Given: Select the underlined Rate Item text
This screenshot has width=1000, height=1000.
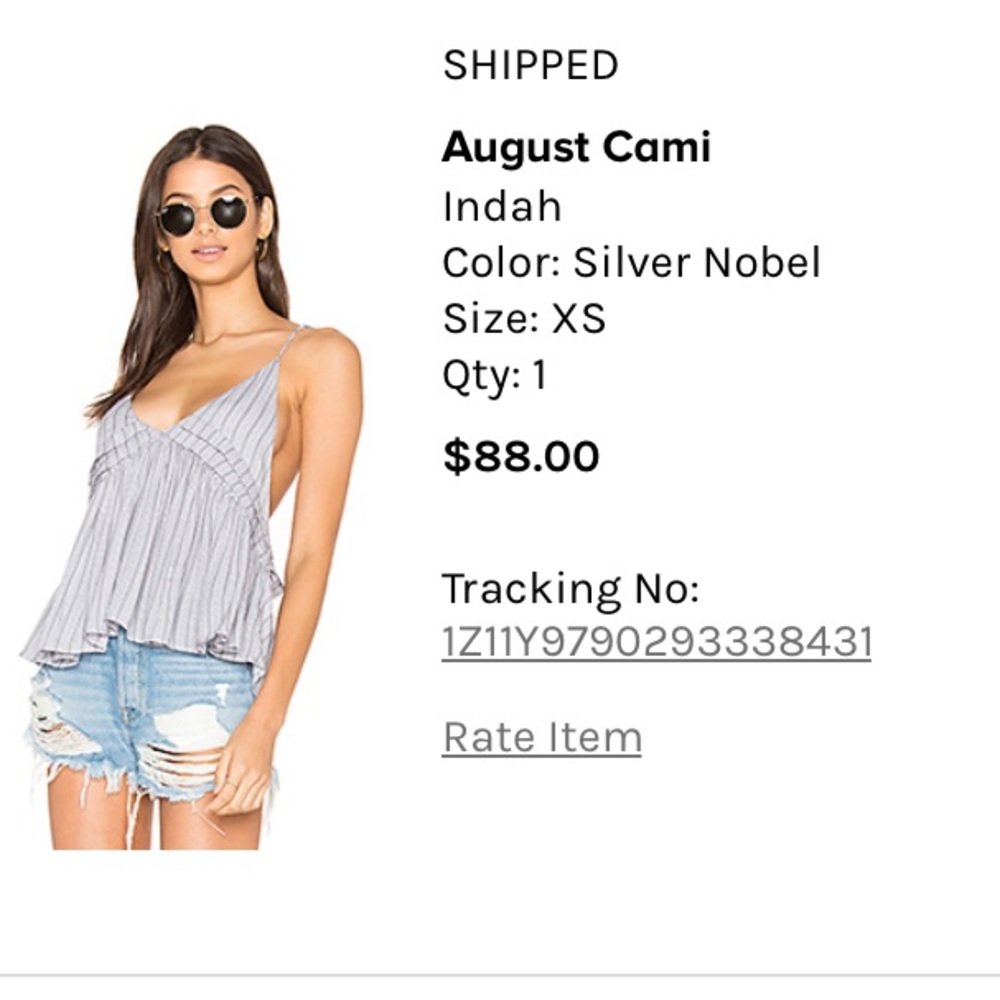Looking at the screenshot, I should tap(541, 736).
